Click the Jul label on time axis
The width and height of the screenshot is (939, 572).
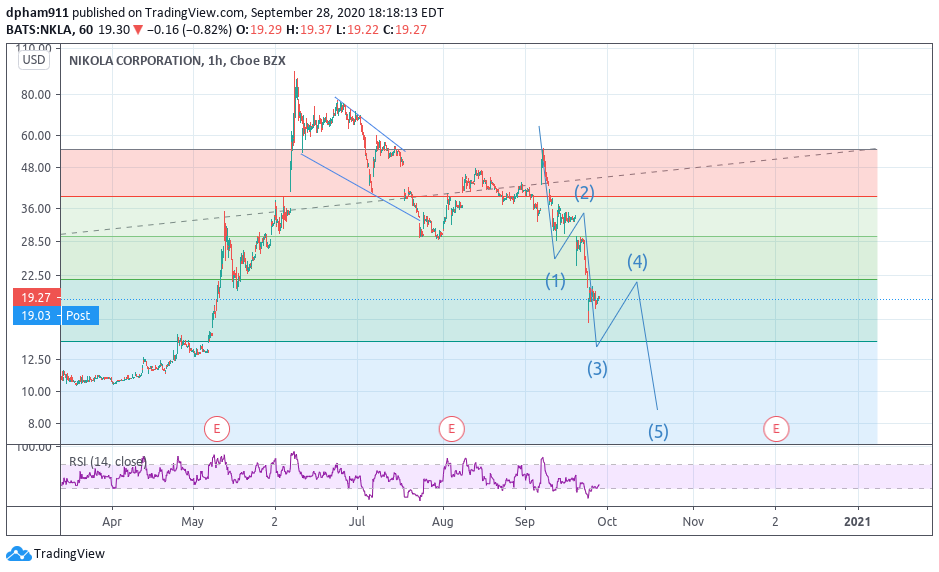pos(357,522)
